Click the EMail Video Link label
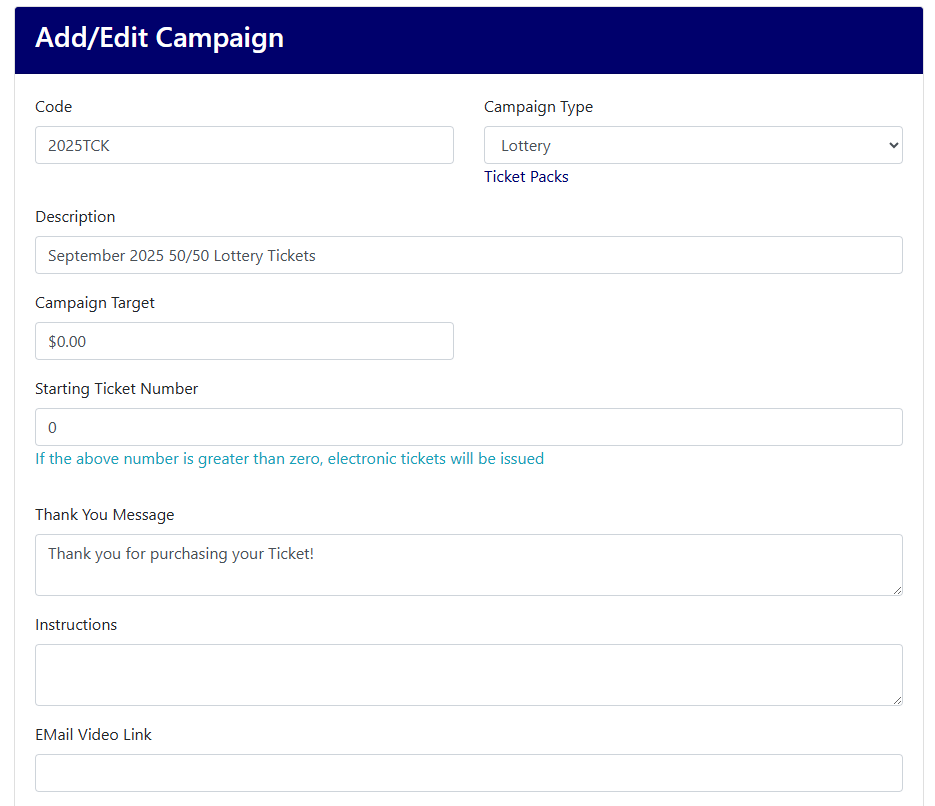 93,734
